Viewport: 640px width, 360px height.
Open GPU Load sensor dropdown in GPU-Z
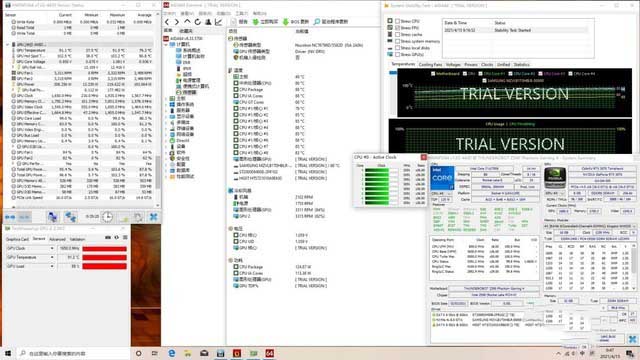pos(52,266)
